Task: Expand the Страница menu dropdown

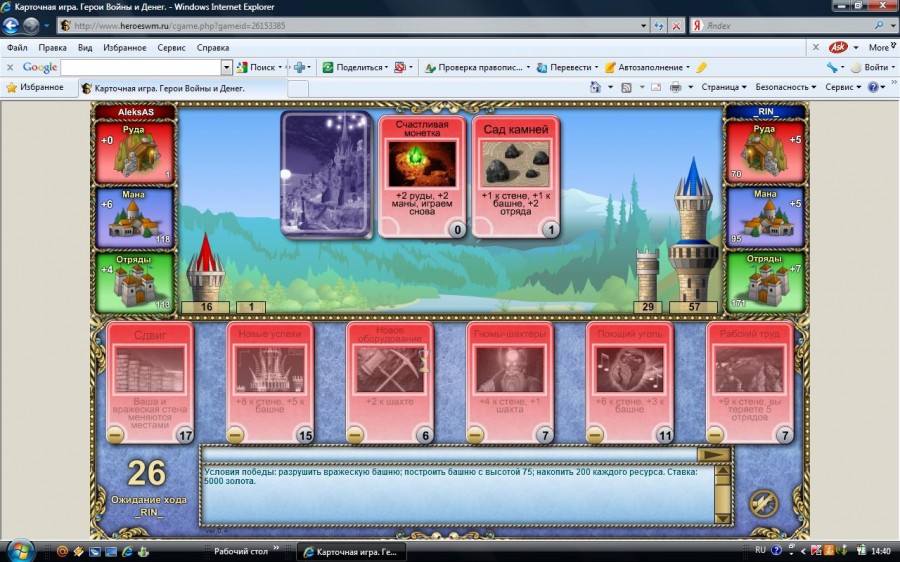Action: (x=723, y=87)
